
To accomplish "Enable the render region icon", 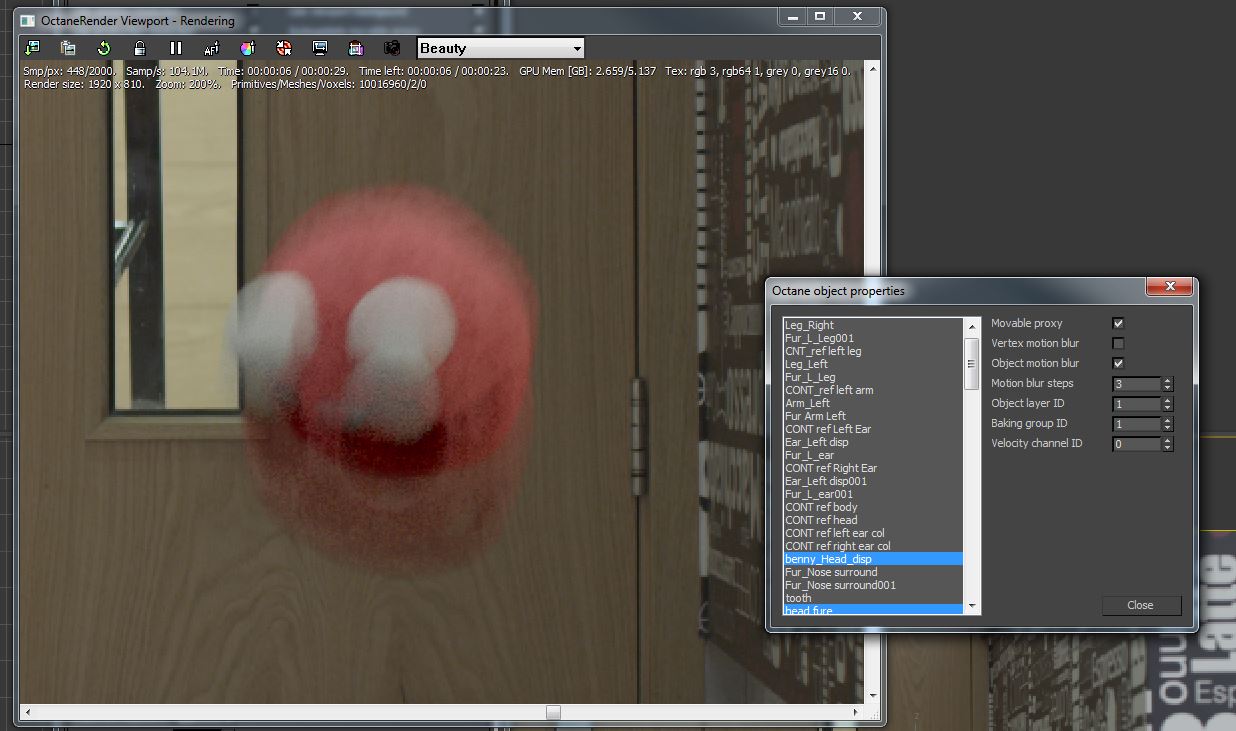I will 356,48.
